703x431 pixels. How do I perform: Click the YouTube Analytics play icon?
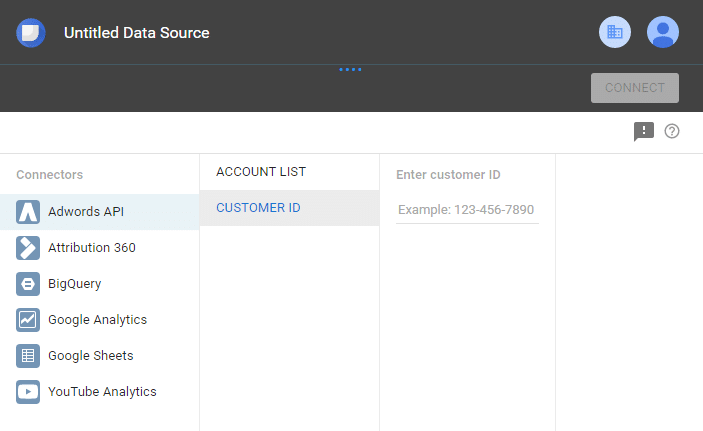point(28,392)
